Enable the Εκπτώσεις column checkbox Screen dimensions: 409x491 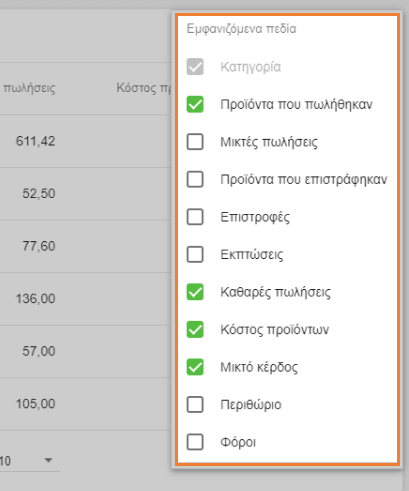(195, 255)
